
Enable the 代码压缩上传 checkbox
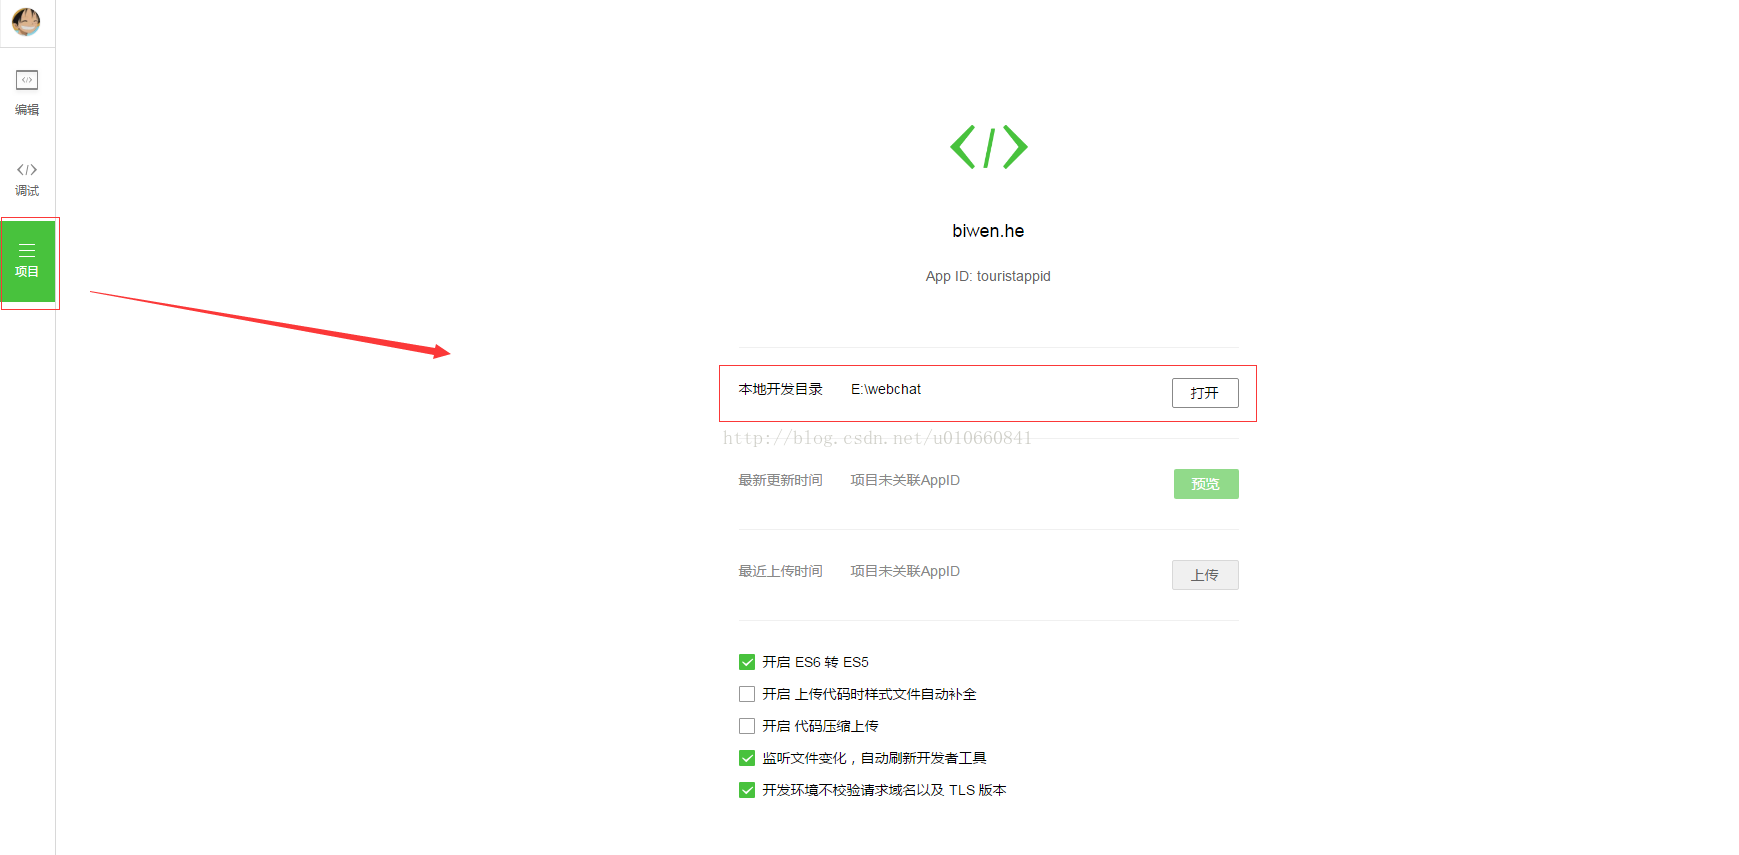747,726
